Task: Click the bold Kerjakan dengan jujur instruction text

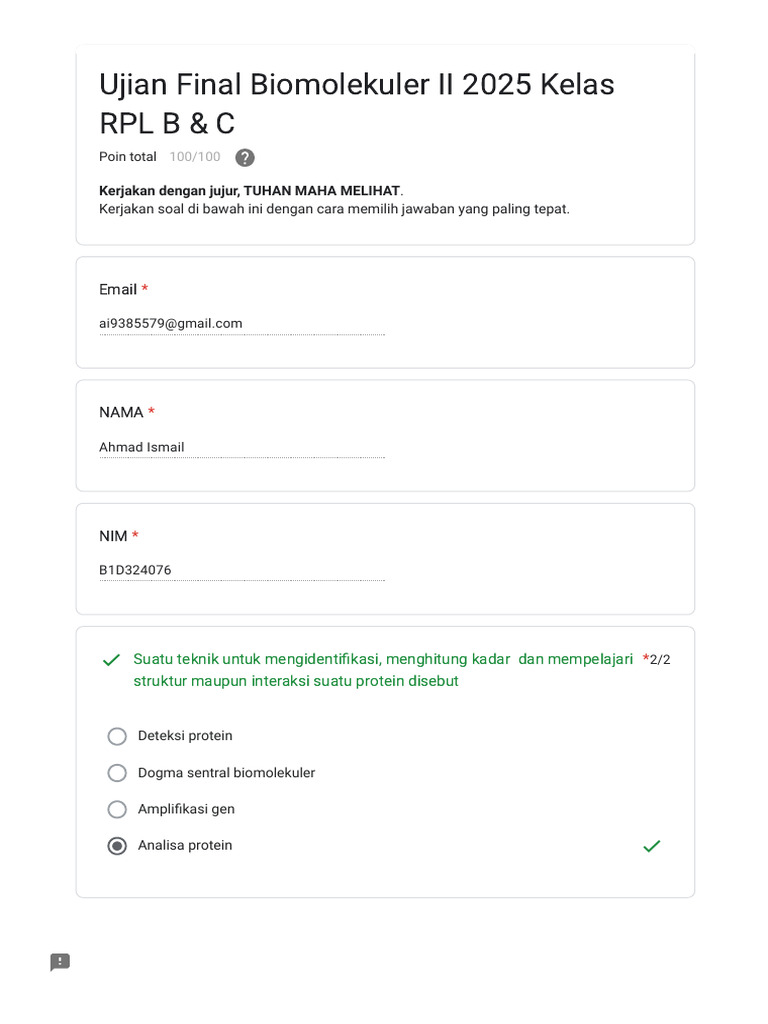Action: point(250,191)
